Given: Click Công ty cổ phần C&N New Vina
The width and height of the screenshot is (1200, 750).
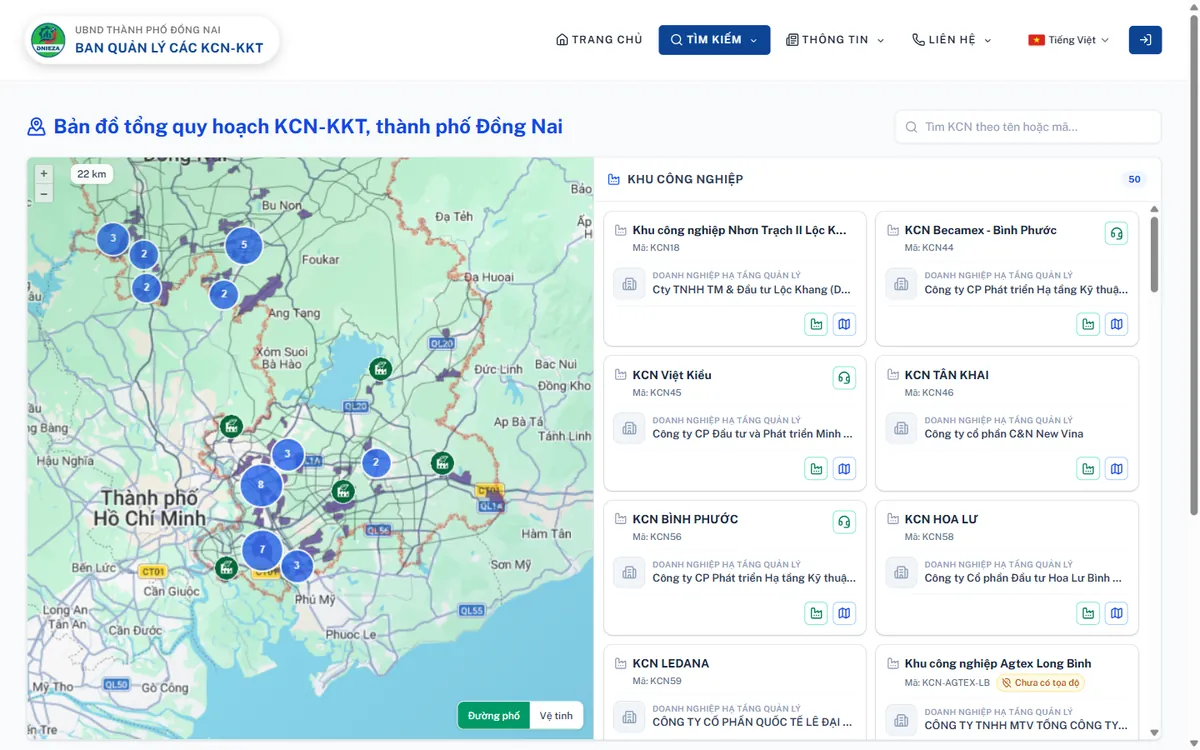Looking at the screenshot, I should [1004, 434].
